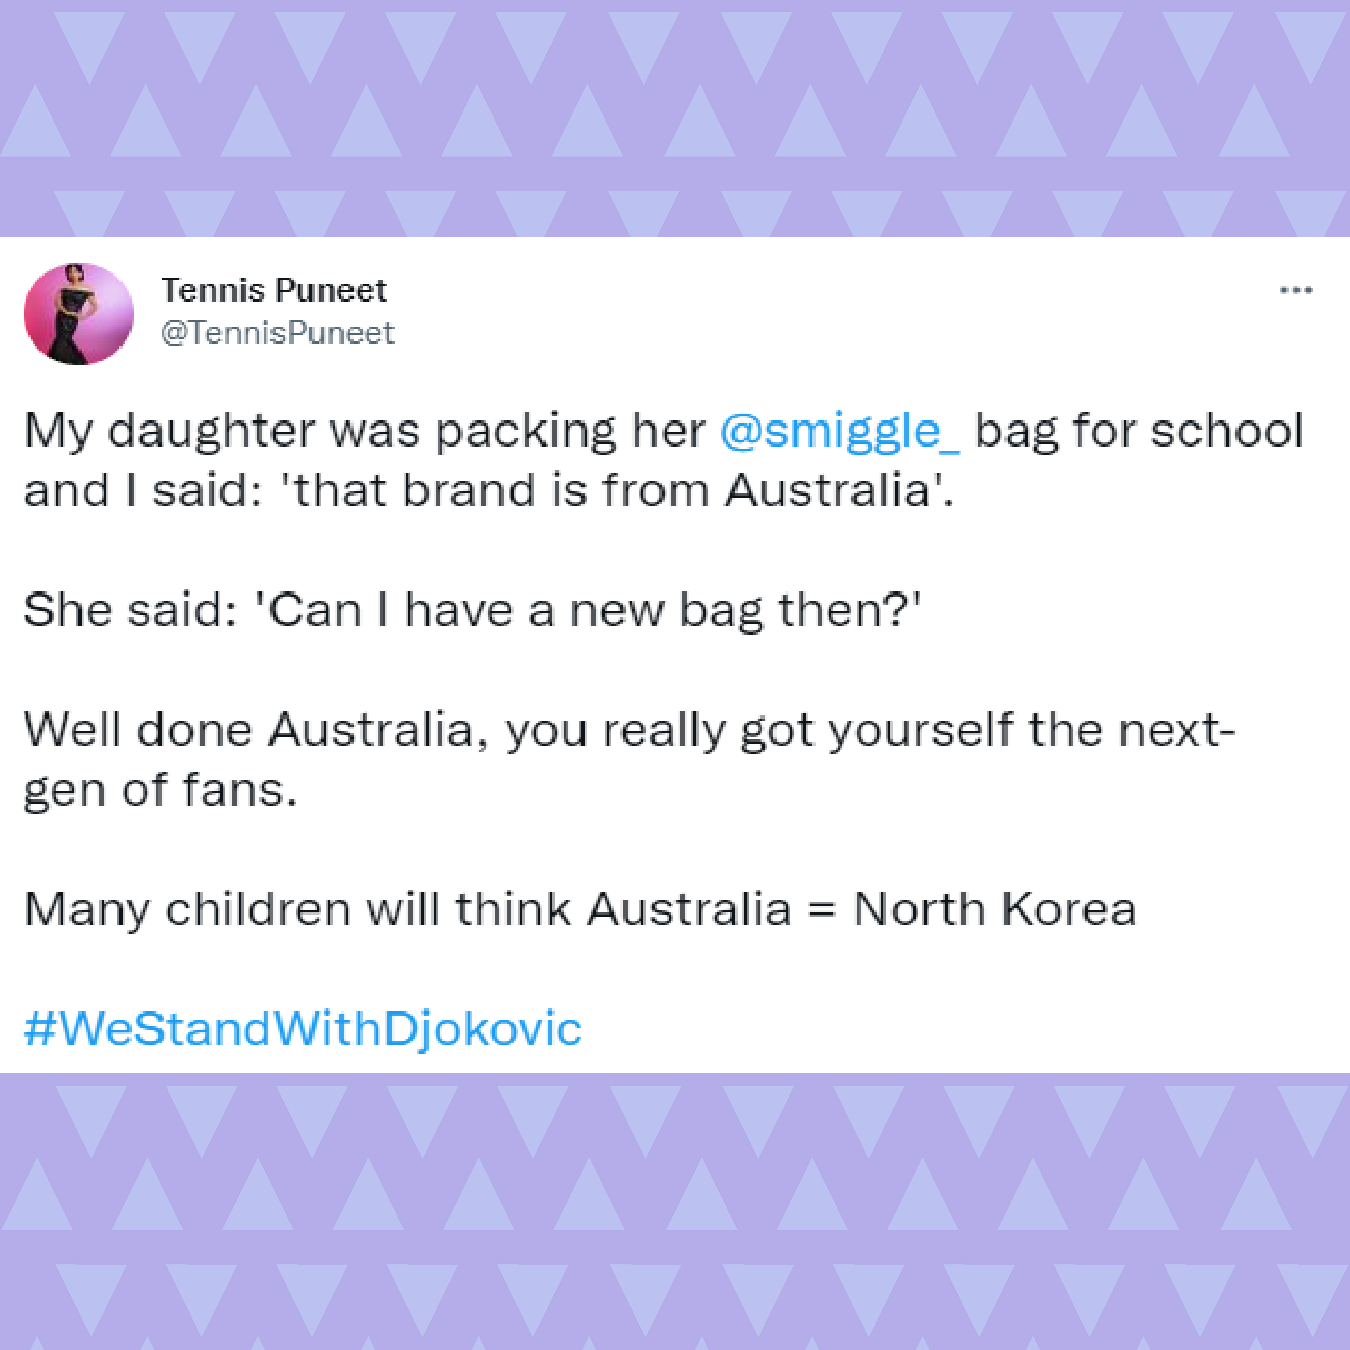
Task: Select the words 'North Korea' in the tweet
Action: coord(995,910)
